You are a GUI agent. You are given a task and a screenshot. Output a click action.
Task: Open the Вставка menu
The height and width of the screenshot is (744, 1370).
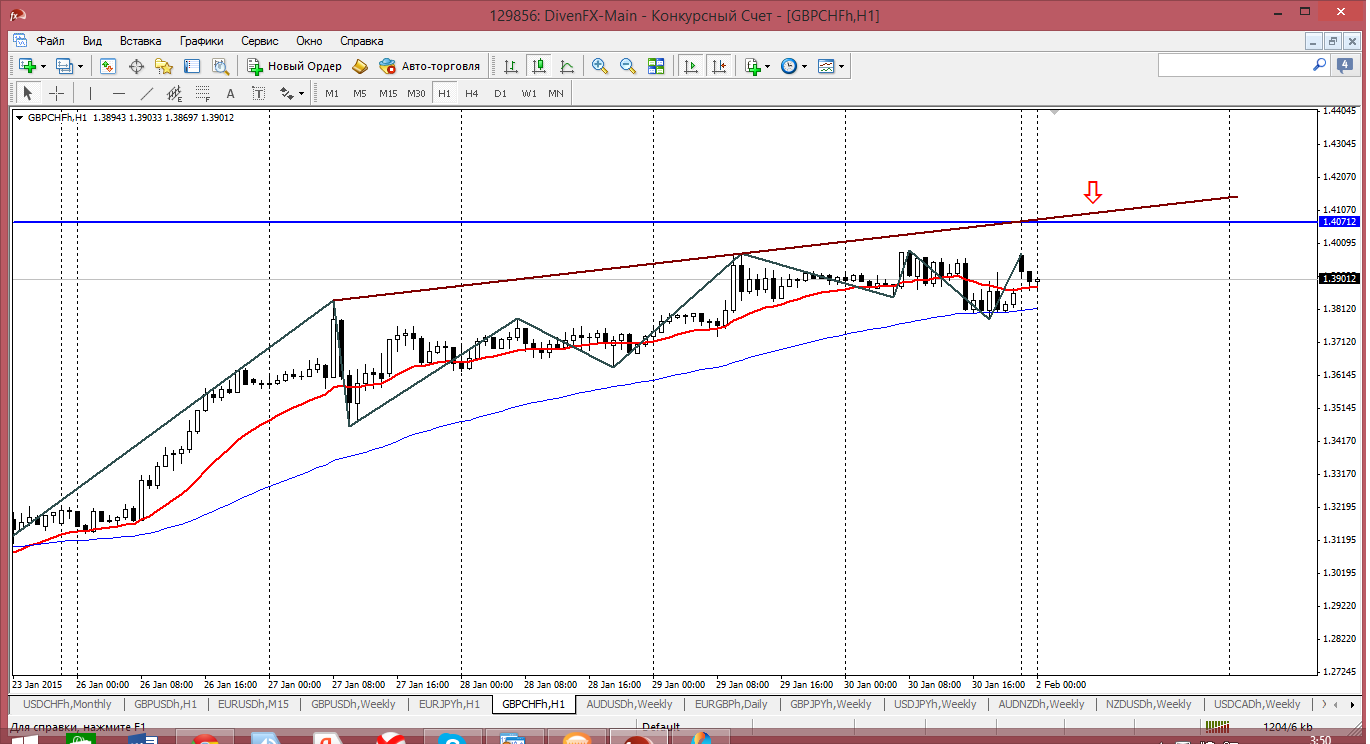click(x=140, y=41)
